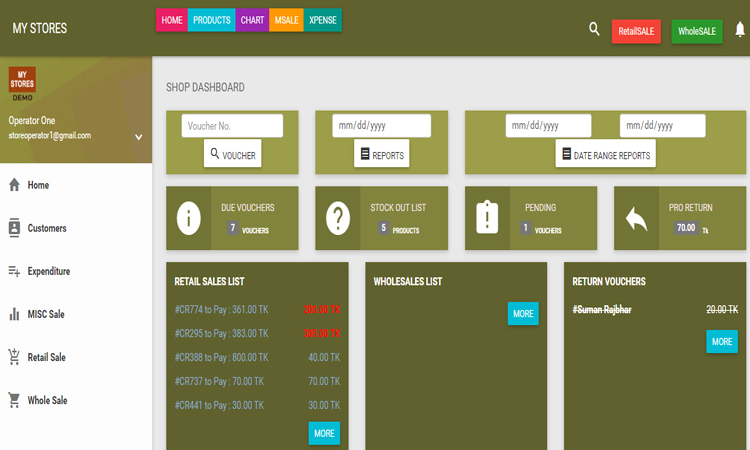
Task: Click the search magnifier icon in header
Action: pyautogui.click(x=594, y=30)
